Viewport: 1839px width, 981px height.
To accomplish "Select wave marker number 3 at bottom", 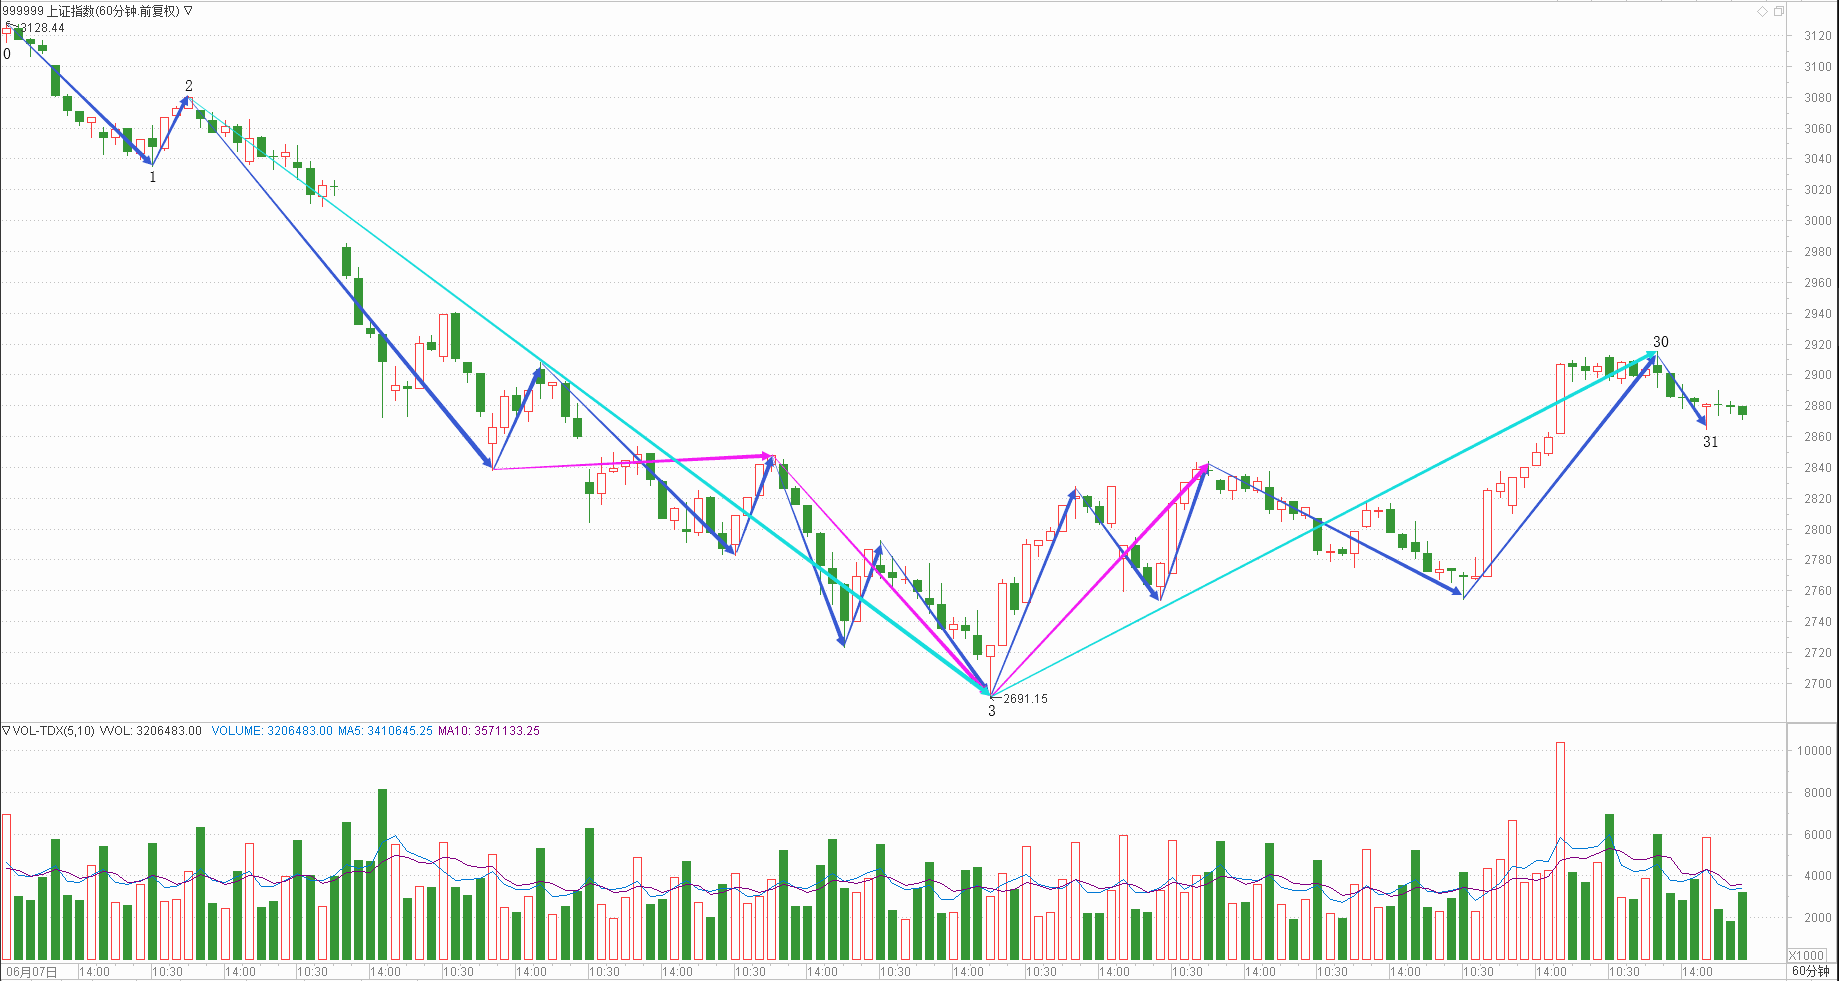I will coord(992,712).
